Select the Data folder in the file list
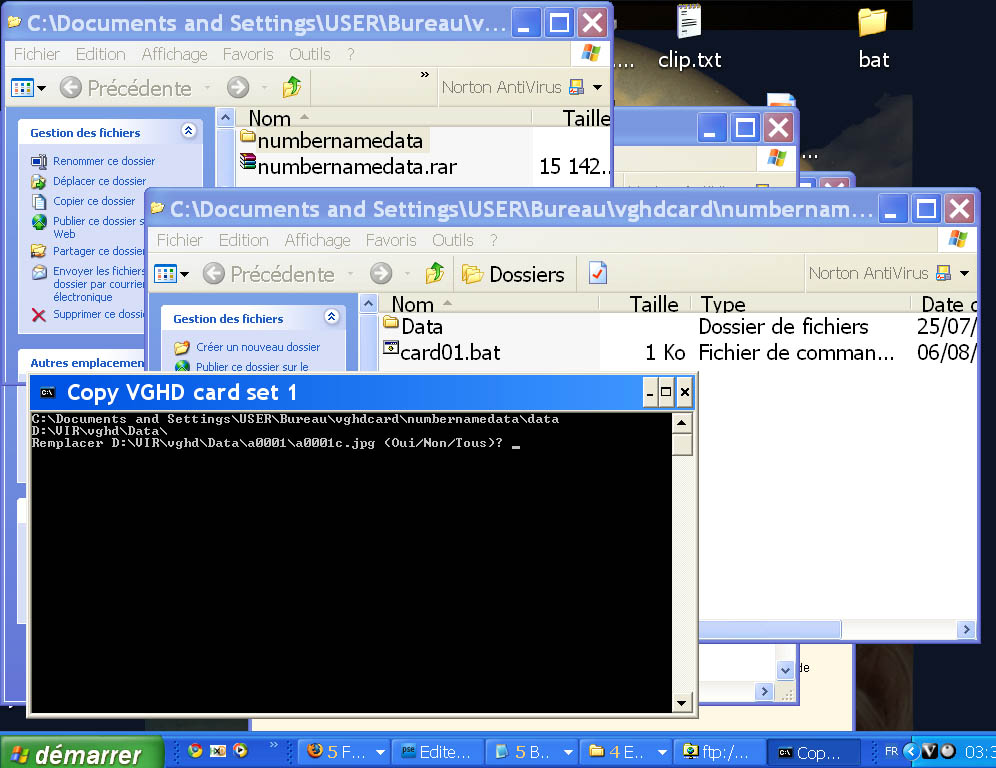 (x=420, y=326)
